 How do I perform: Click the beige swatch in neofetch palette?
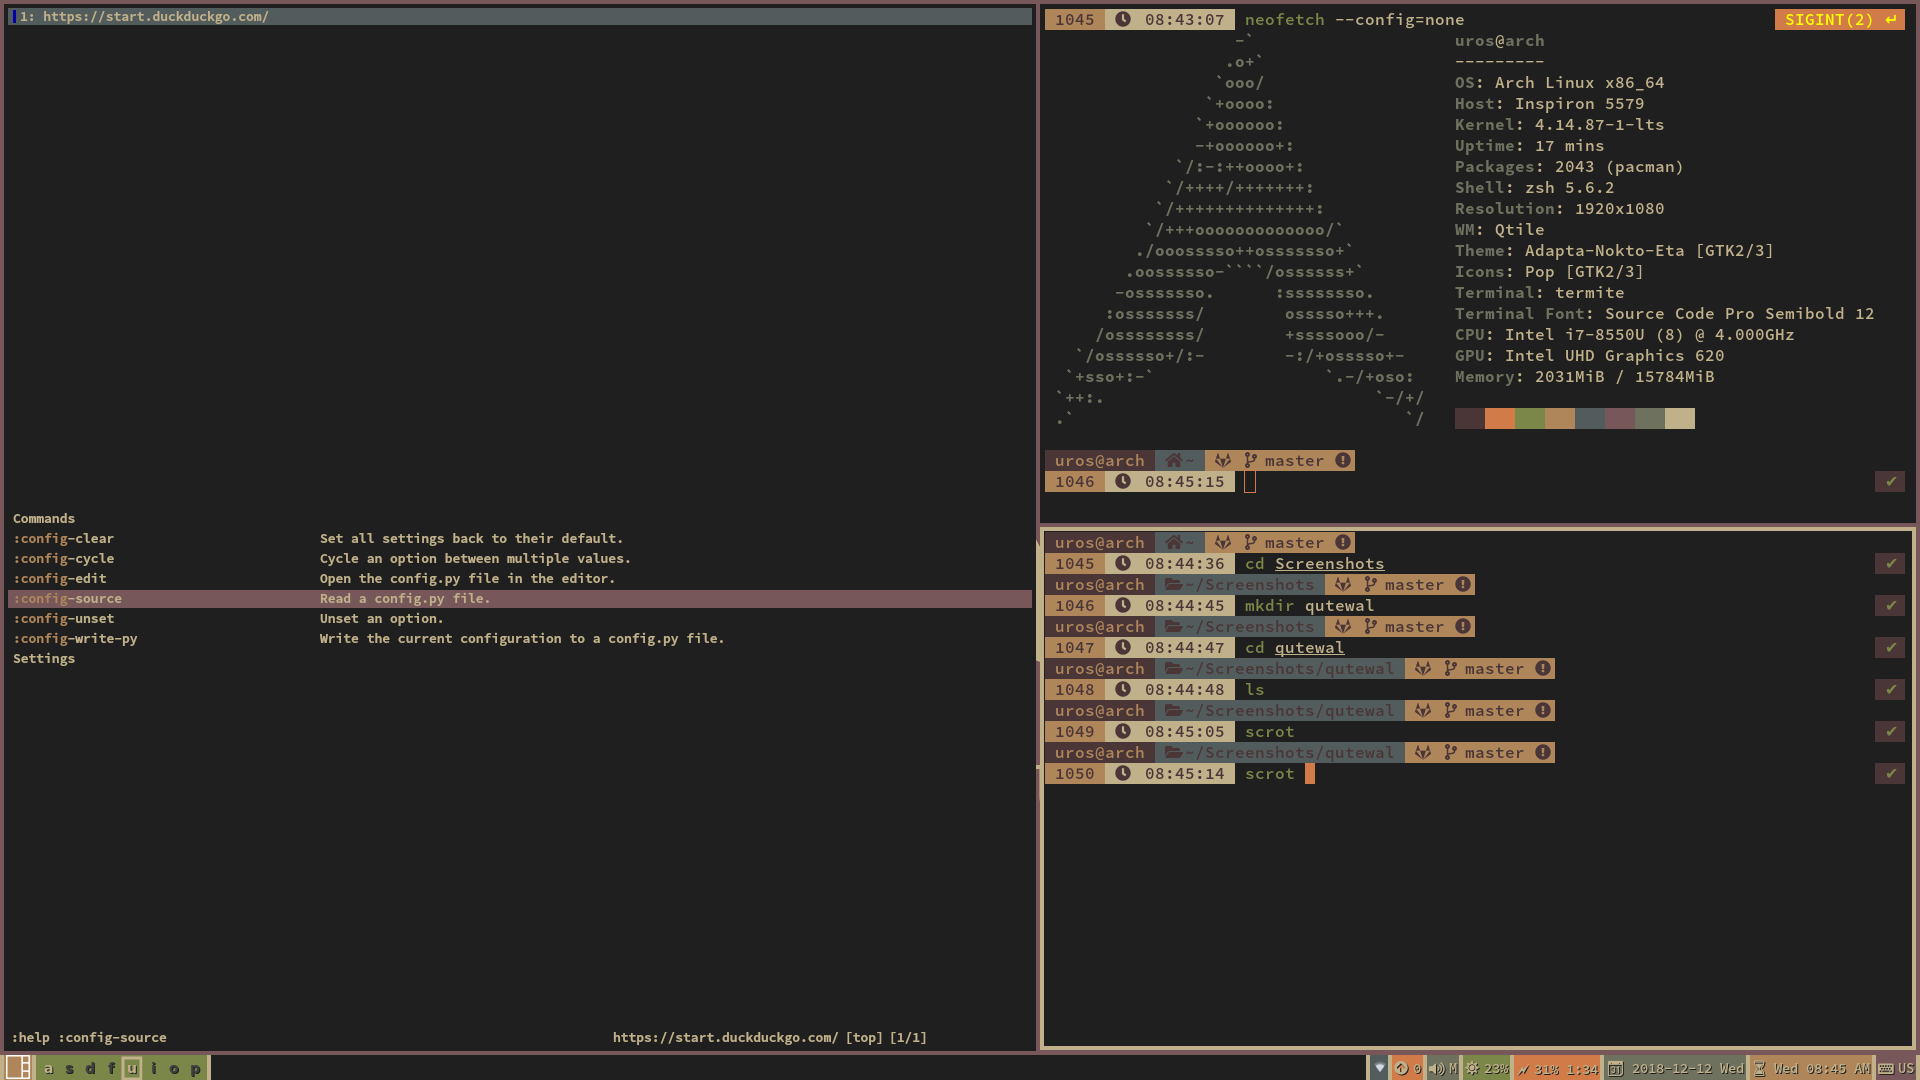[1680, 418]
